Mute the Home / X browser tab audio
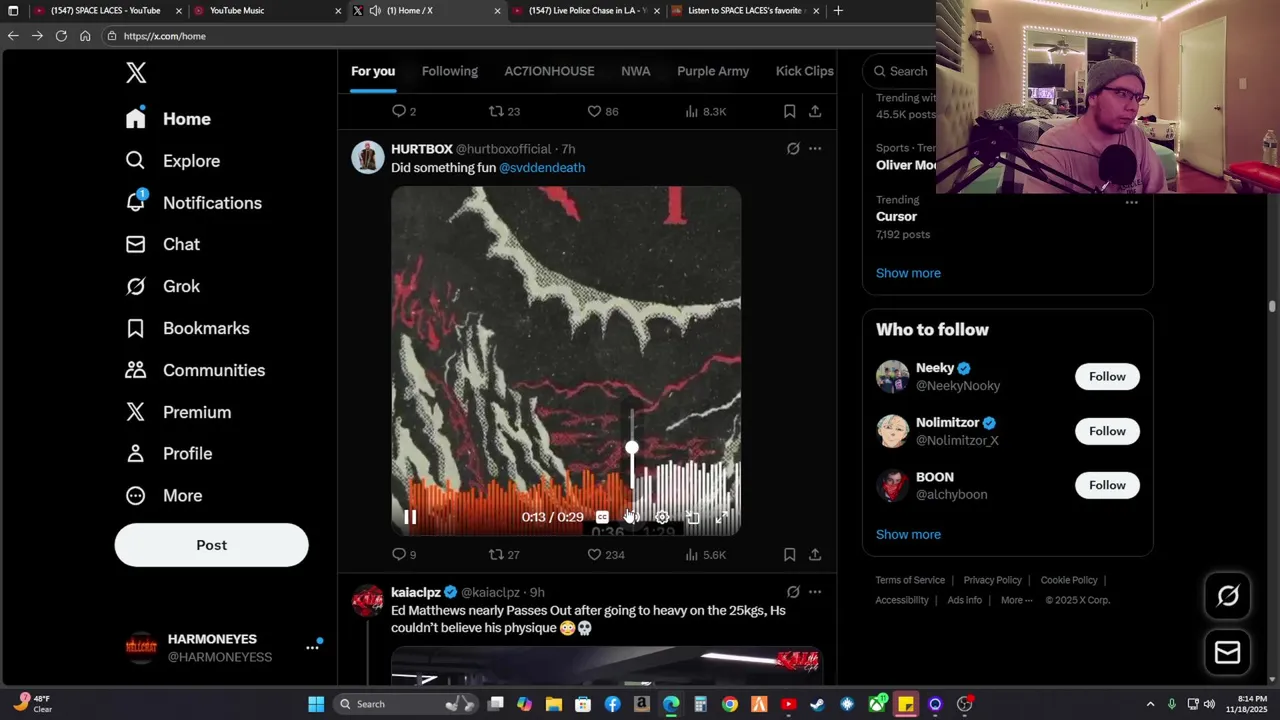Screen dimensions: 1280x720 (375, 11)
